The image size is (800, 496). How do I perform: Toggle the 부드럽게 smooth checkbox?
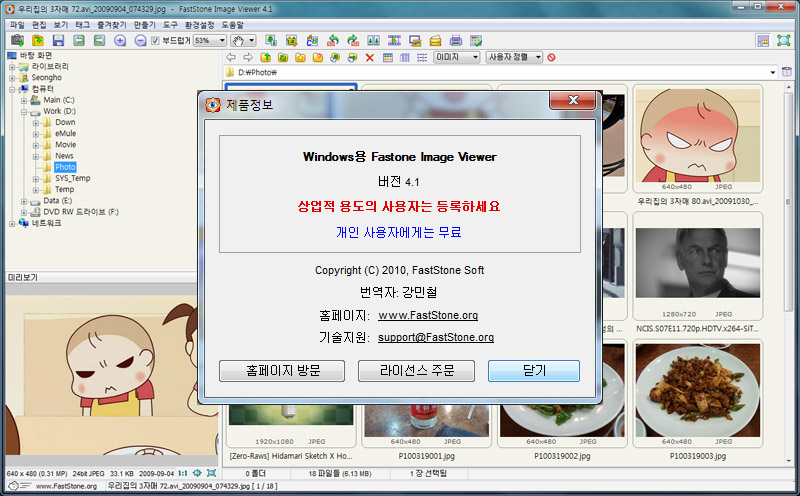coord(155,40)
